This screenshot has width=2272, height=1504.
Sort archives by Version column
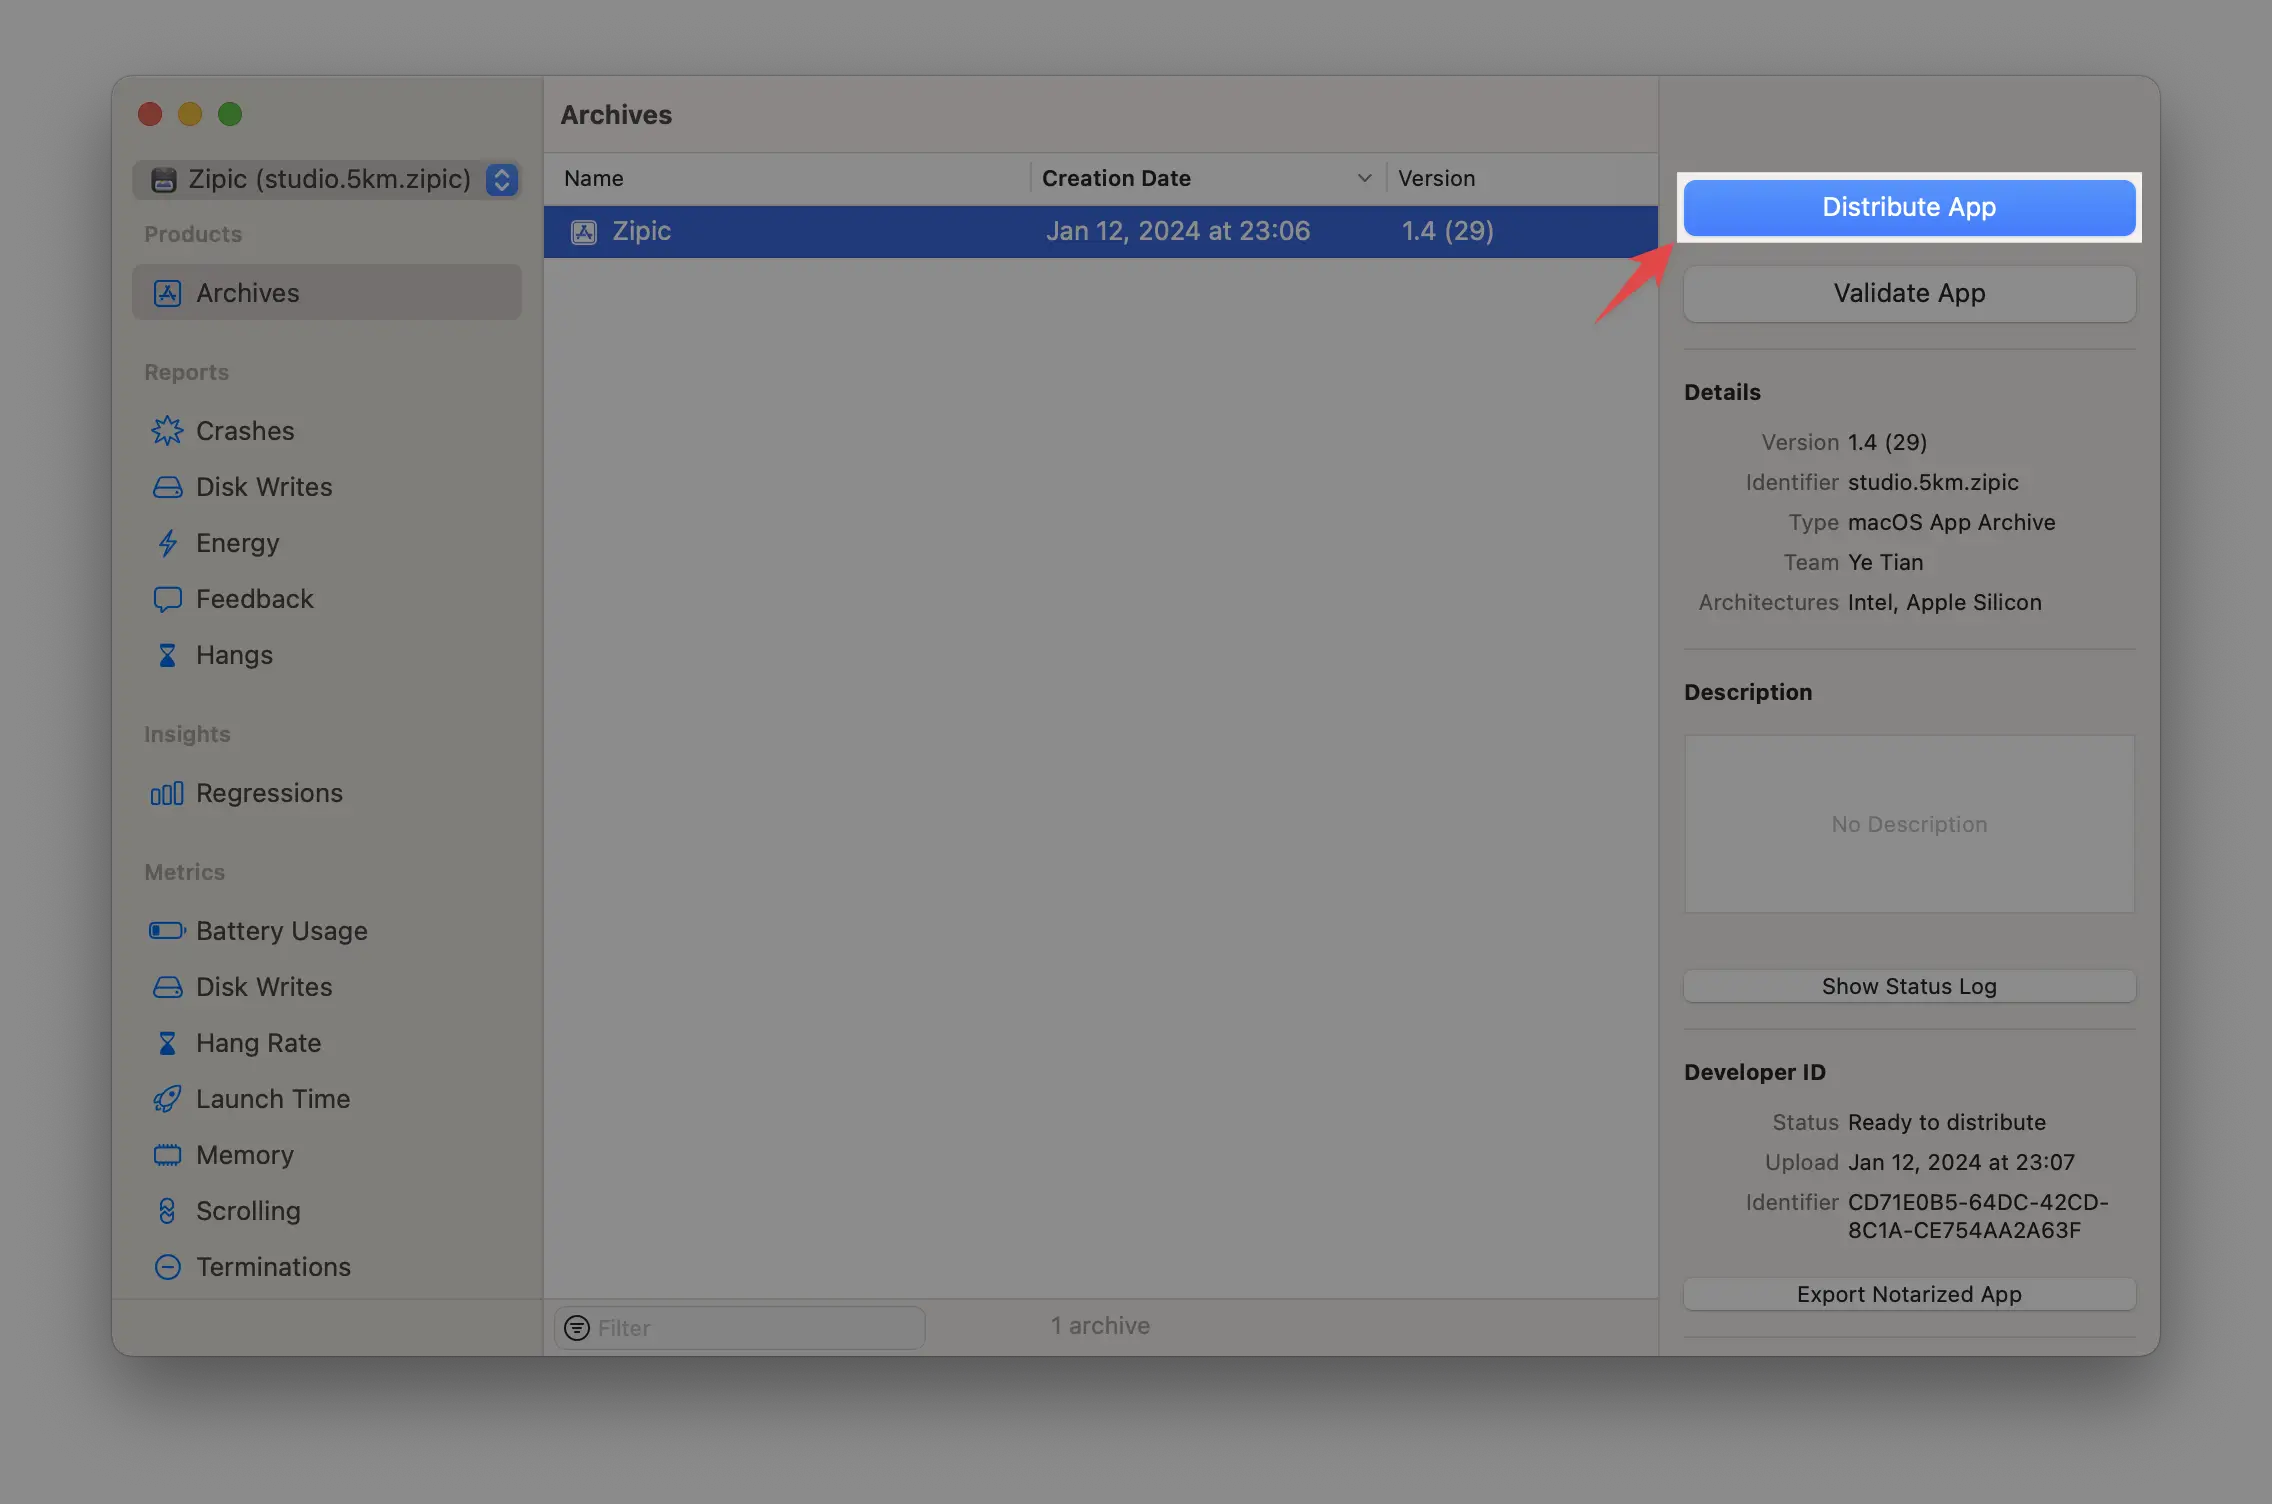1522,178
